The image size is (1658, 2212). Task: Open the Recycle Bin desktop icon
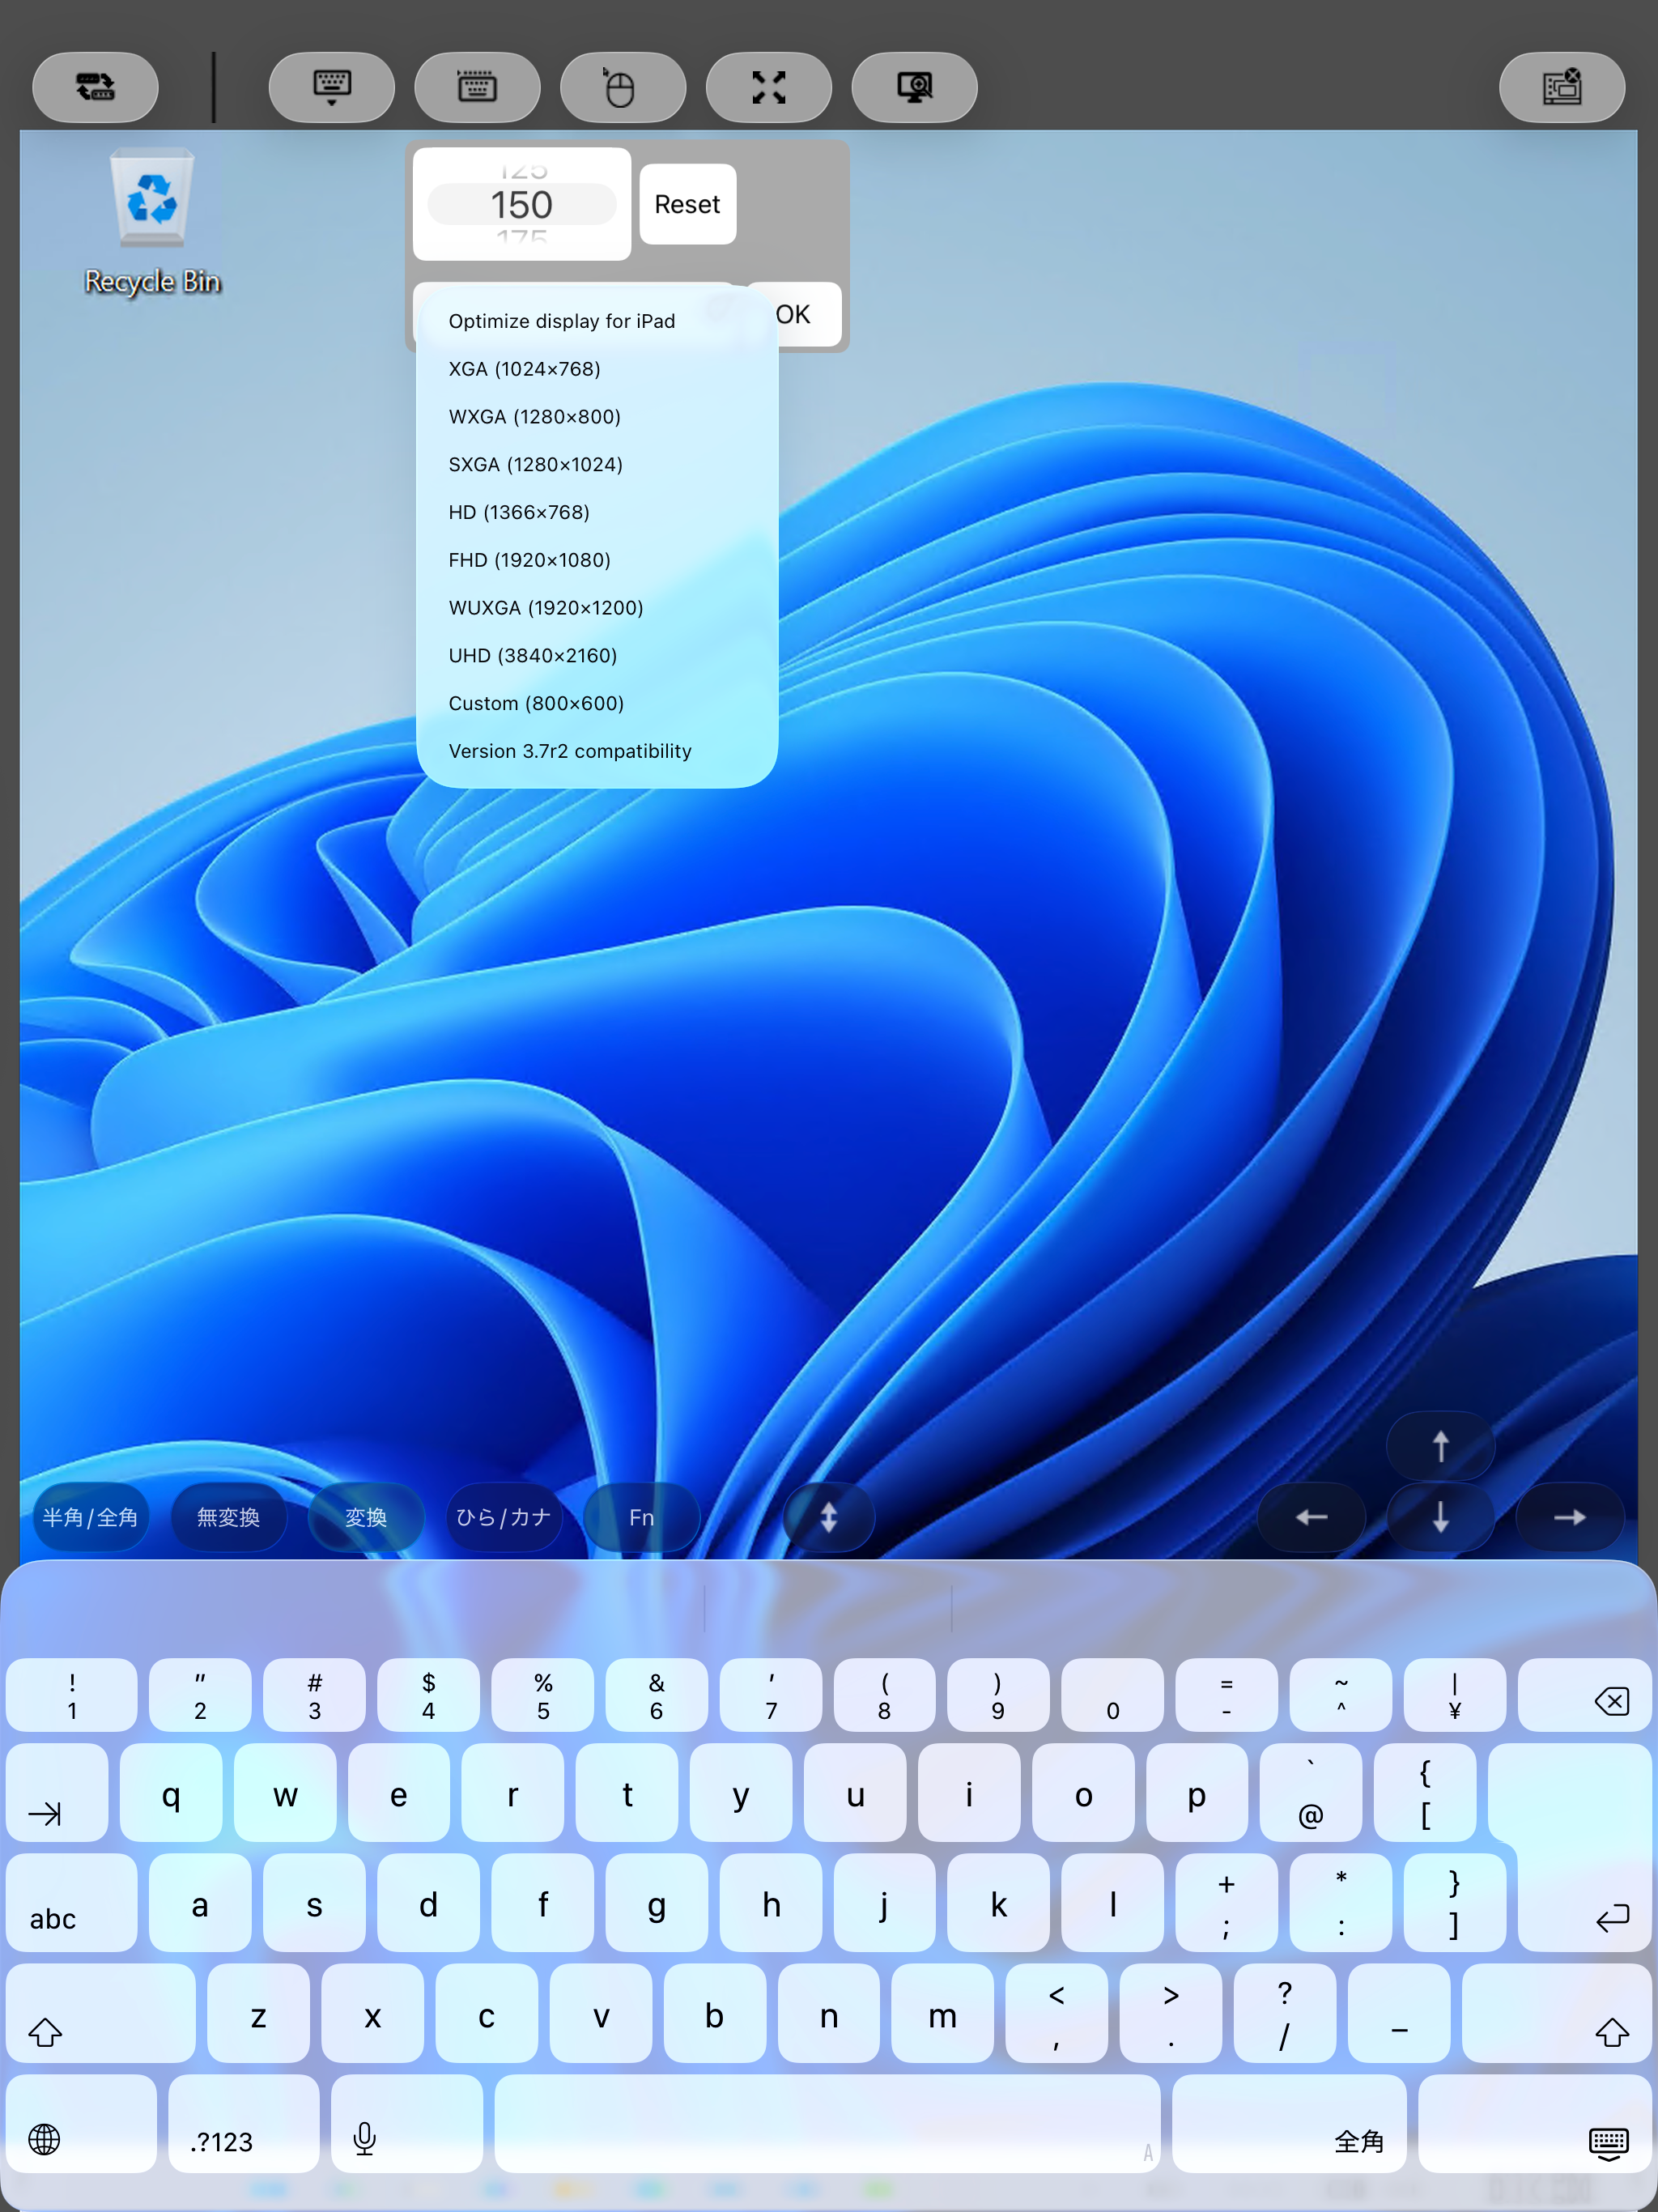click(x=152, y=222)
